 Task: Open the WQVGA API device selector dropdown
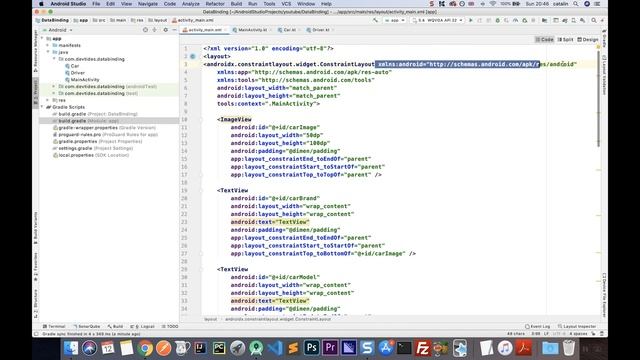pyautogui.click(x=437, y=20)
